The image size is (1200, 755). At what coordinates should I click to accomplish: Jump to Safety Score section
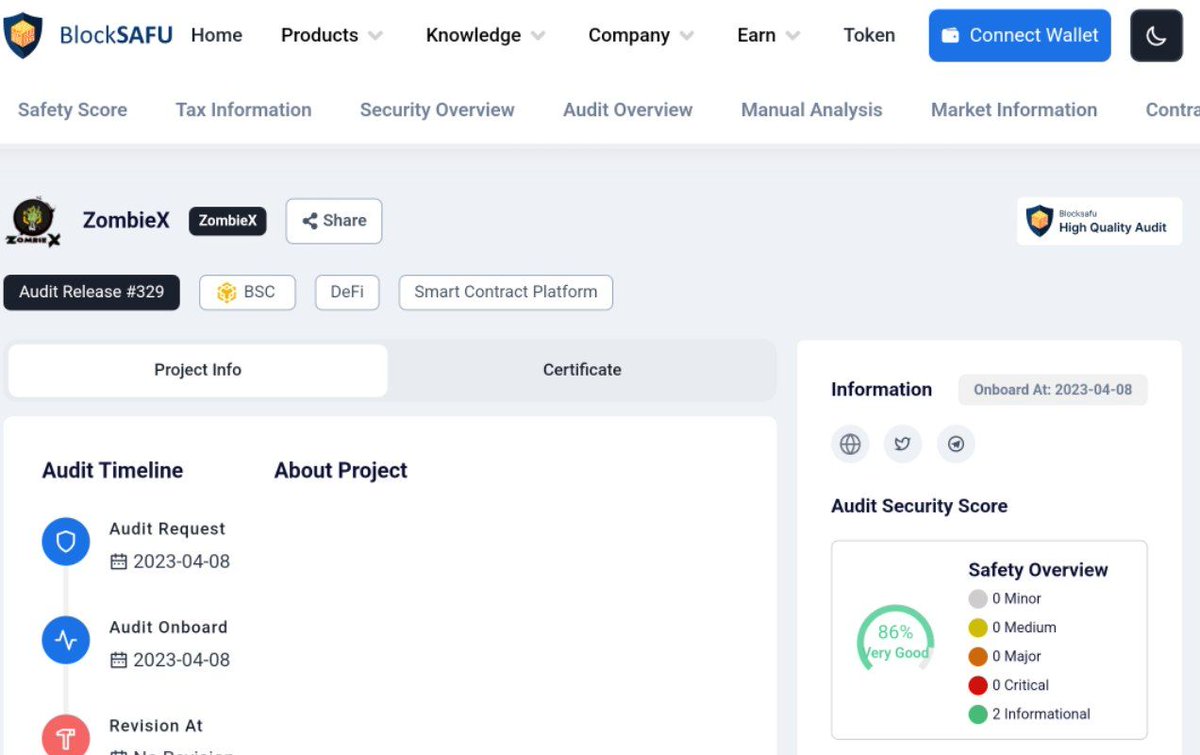[x=73, y=110]
